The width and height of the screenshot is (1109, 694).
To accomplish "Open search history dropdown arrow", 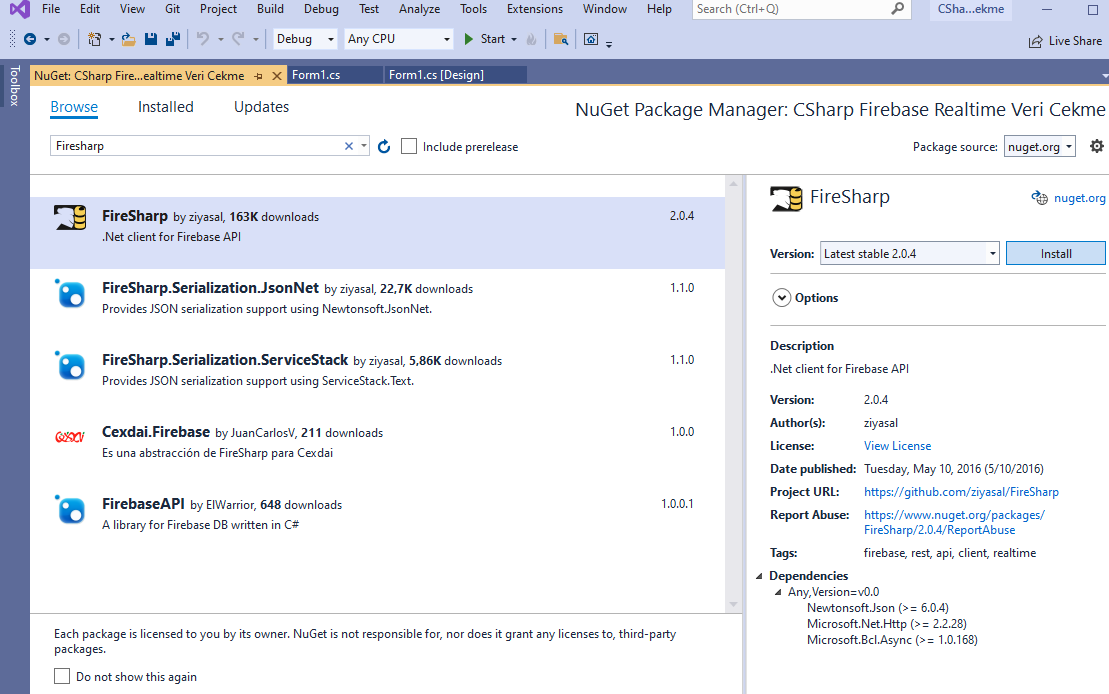I will (x=364, y=146).
